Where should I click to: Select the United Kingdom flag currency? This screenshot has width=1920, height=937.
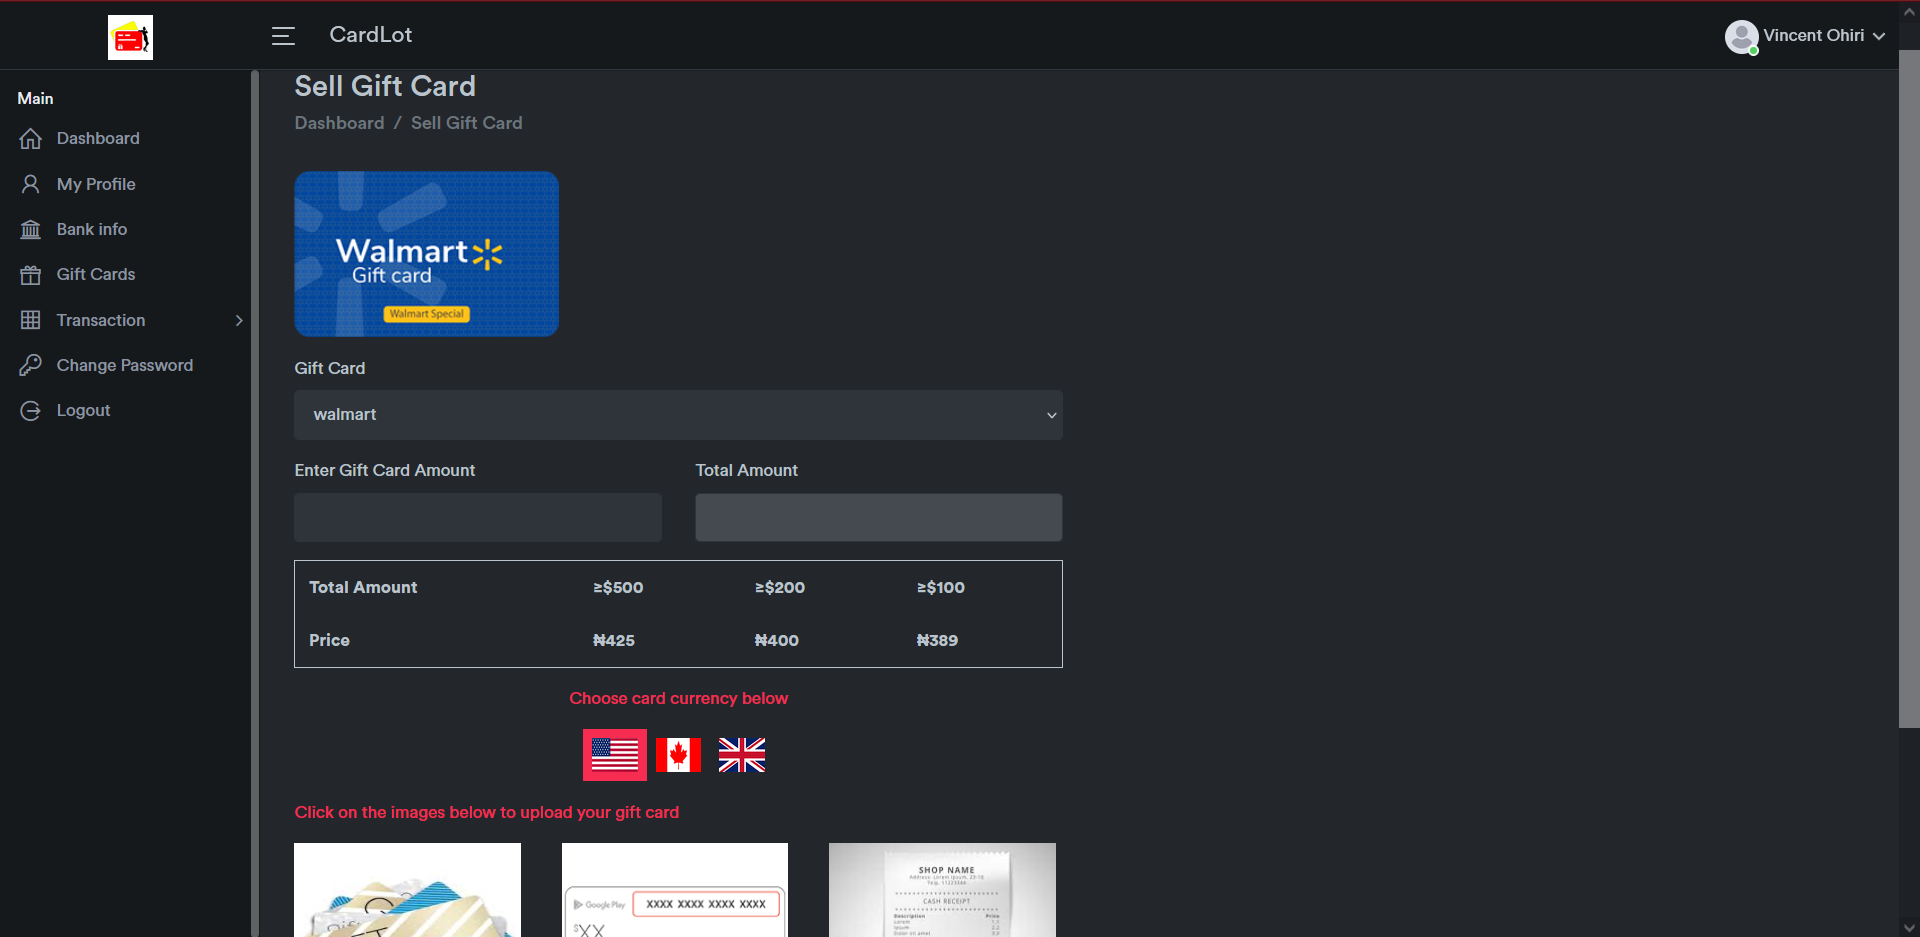742,755
